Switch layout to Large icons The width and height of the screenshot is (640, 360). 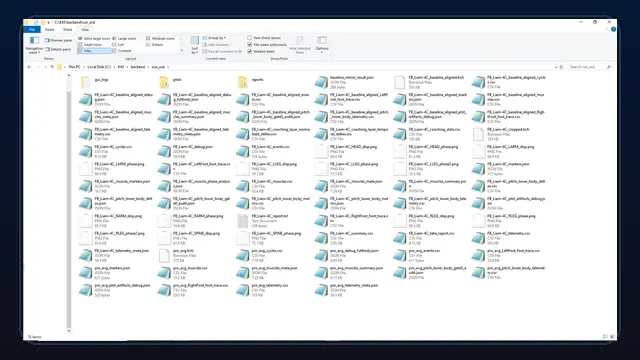(124, 38)
